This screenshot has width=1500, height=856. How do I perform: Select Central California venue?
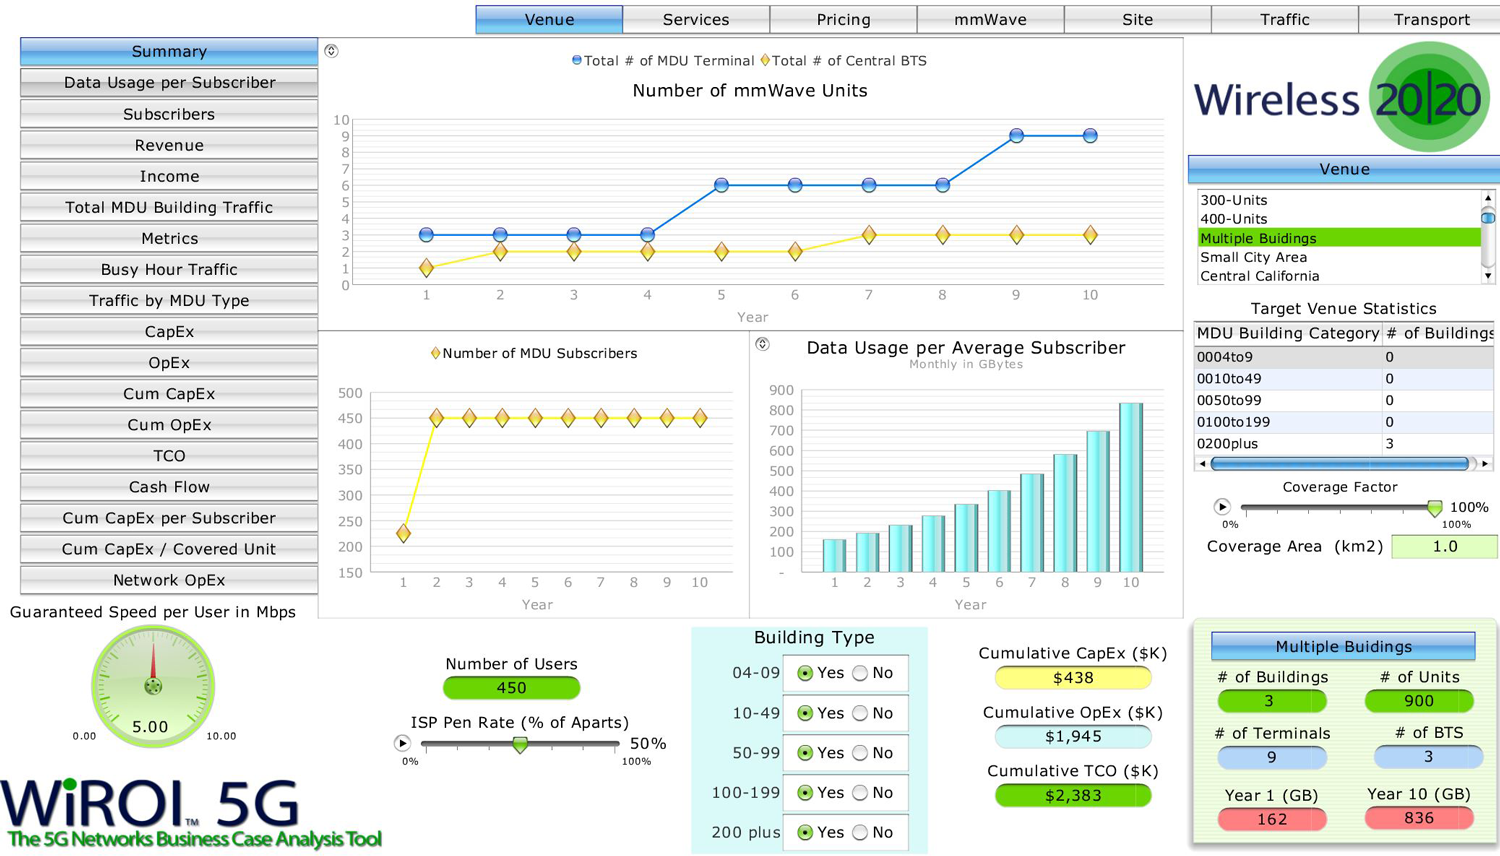1338,276
